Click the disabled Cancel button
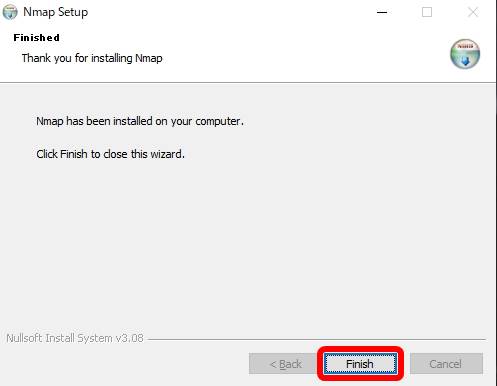Viewport: 497px width, 386px height. [446, 364]
